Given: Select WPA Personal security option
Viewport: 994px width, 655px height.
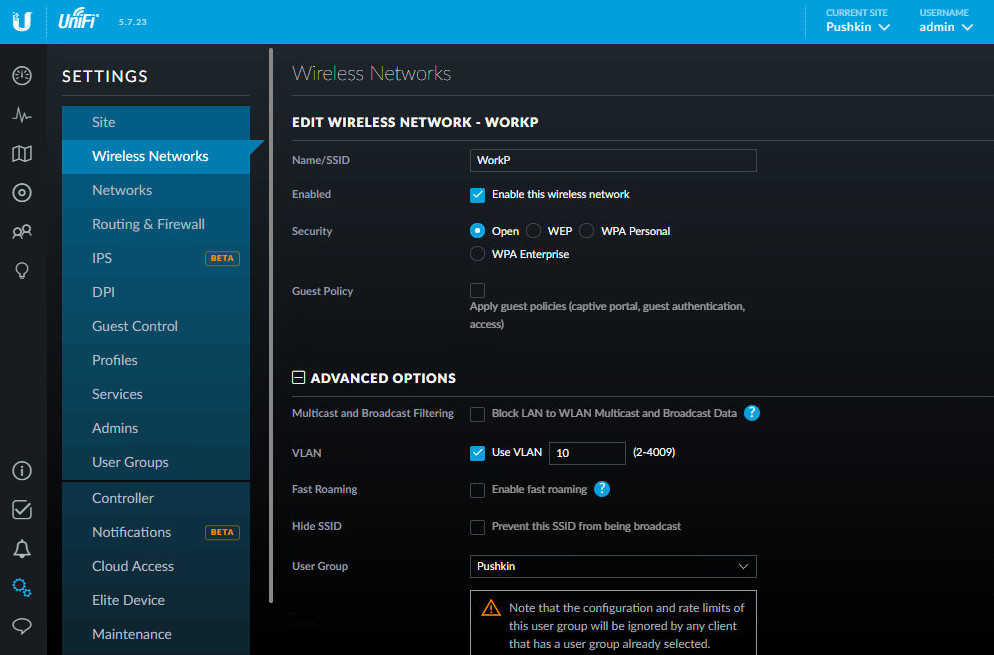Looking at the screenshot, I should pyautogui.click(x=586, y=231).
